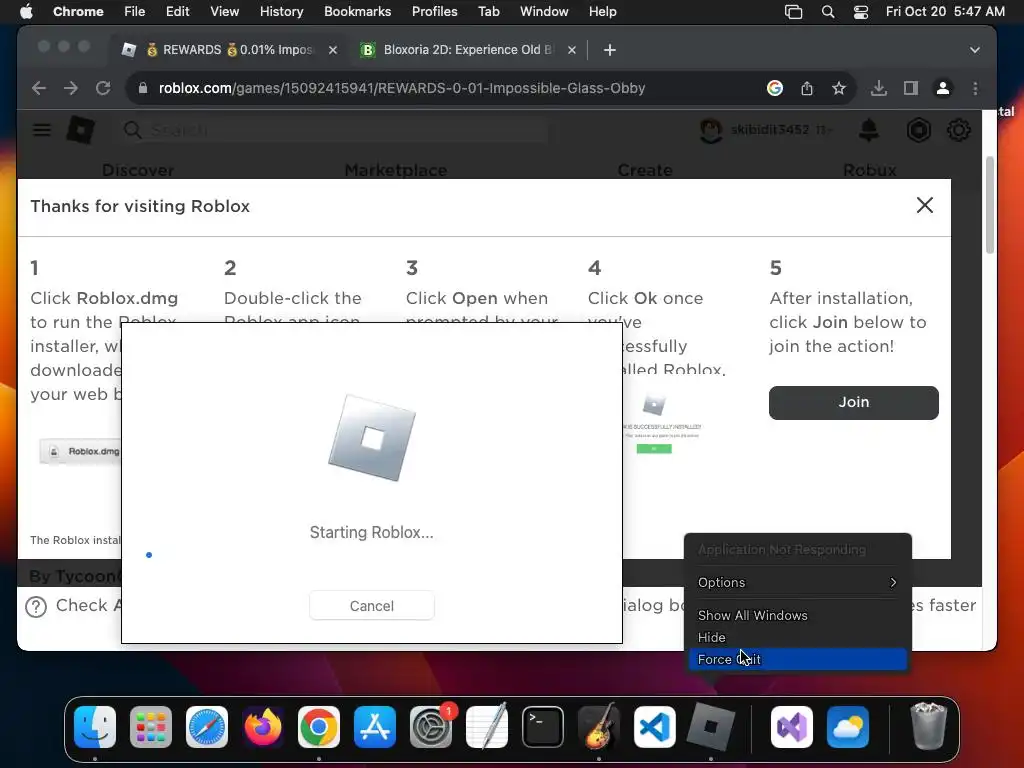1024x768 pixels.
Task: Open Spotlight search in menu bar
Action: 828,12
